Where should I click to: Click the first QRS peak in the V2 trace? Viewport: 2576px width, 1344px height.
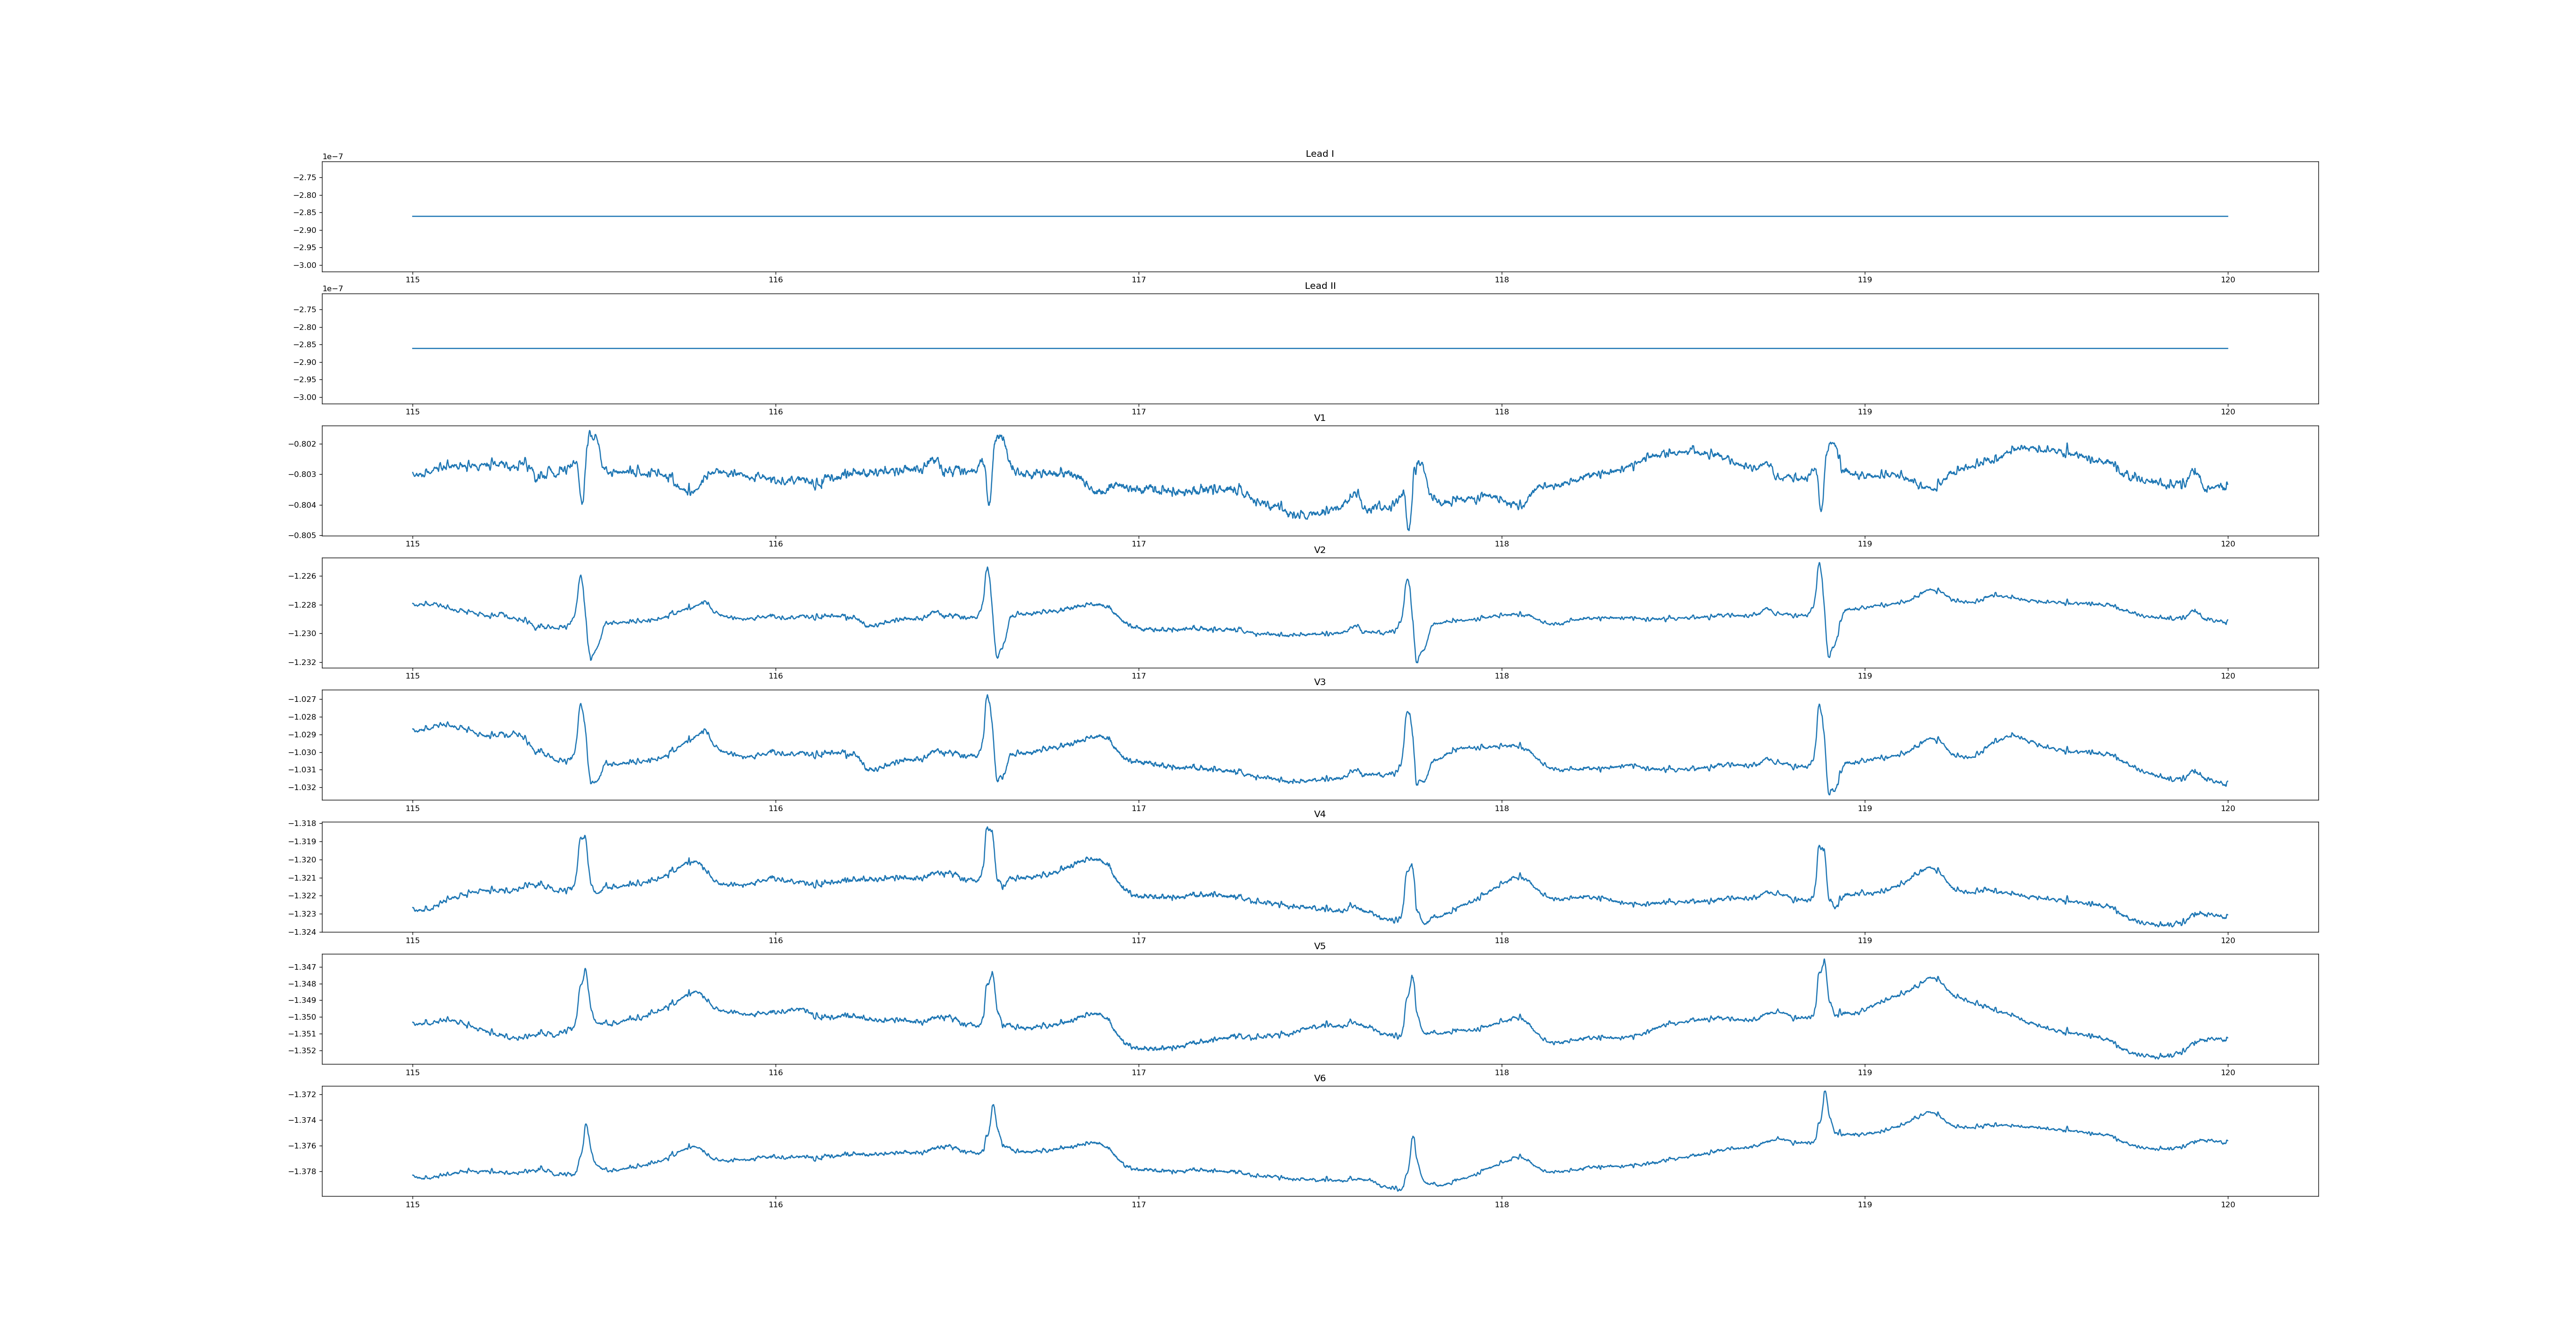580,576
